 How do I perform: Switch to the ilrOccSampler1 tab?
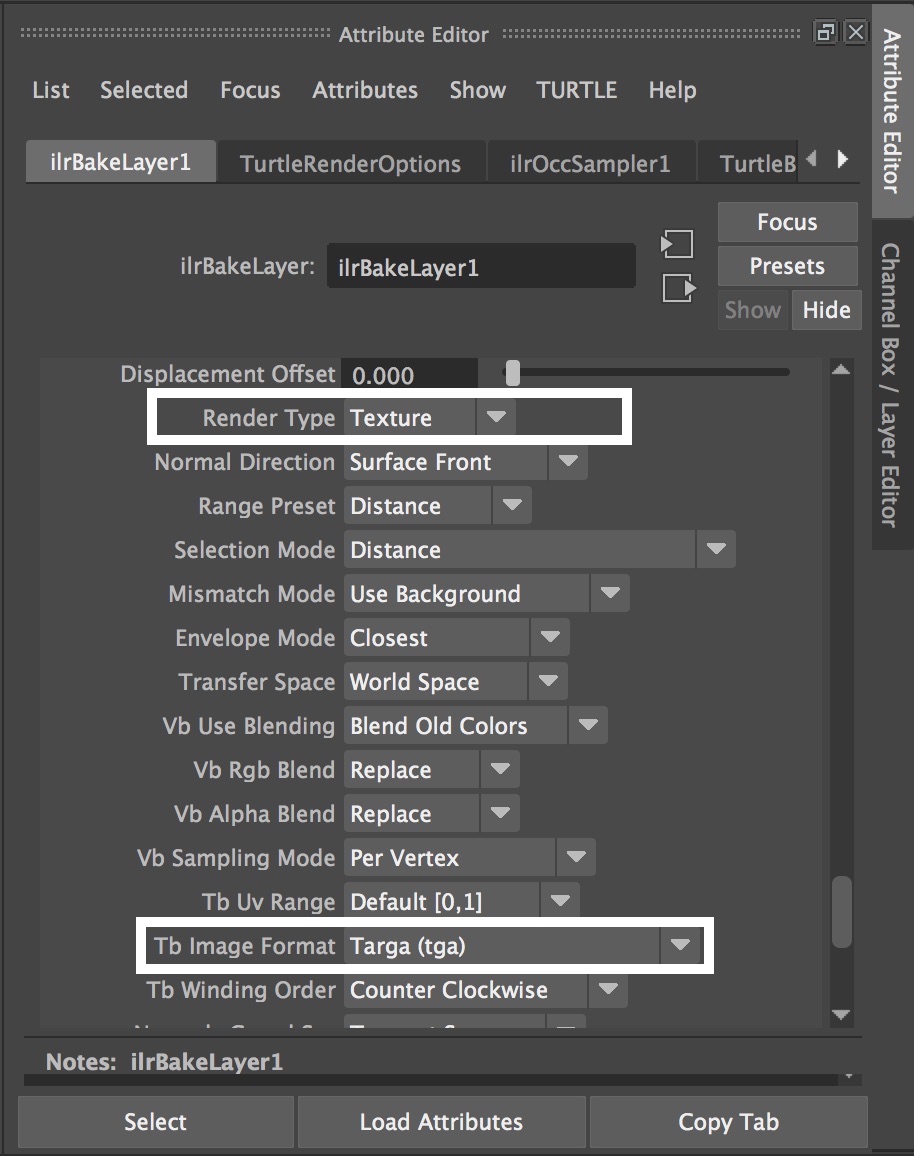pyautogui.click(x=590, y=163)
